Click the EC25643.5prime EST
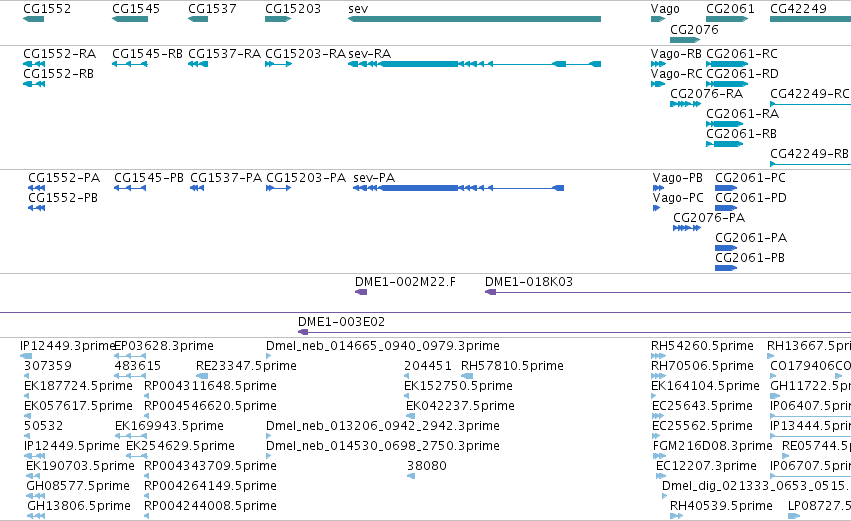The height and width of the screenshot is (521, 851). 658,416
